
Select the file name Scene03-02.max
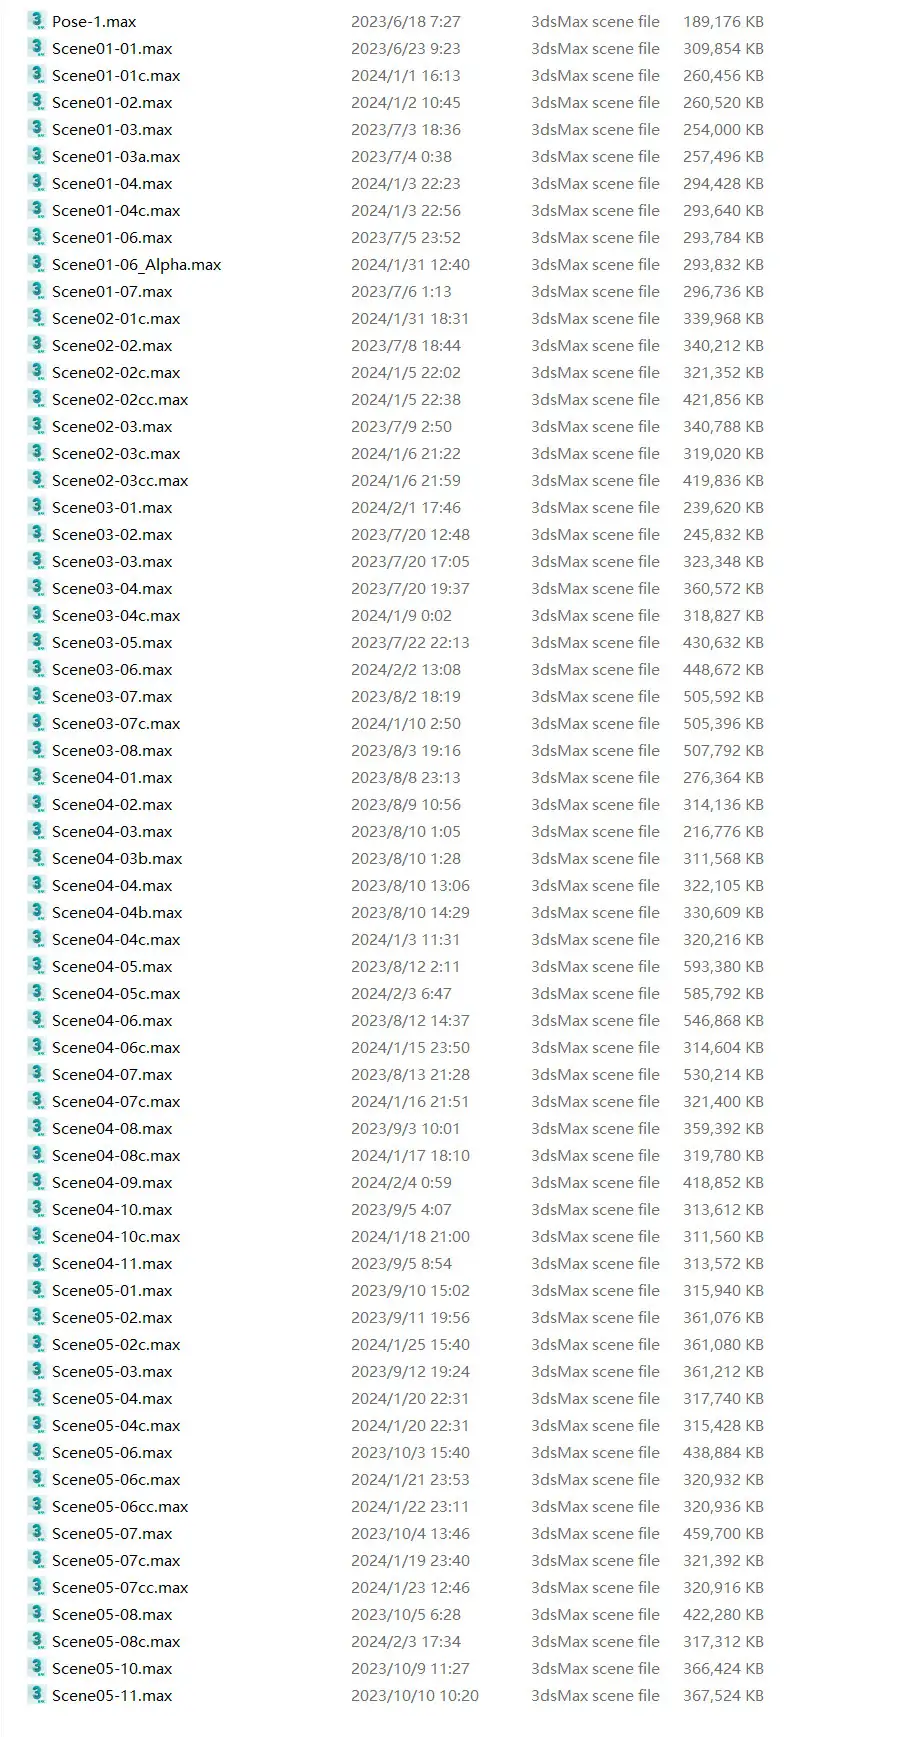pyautogui.click(x=112, y=534)
